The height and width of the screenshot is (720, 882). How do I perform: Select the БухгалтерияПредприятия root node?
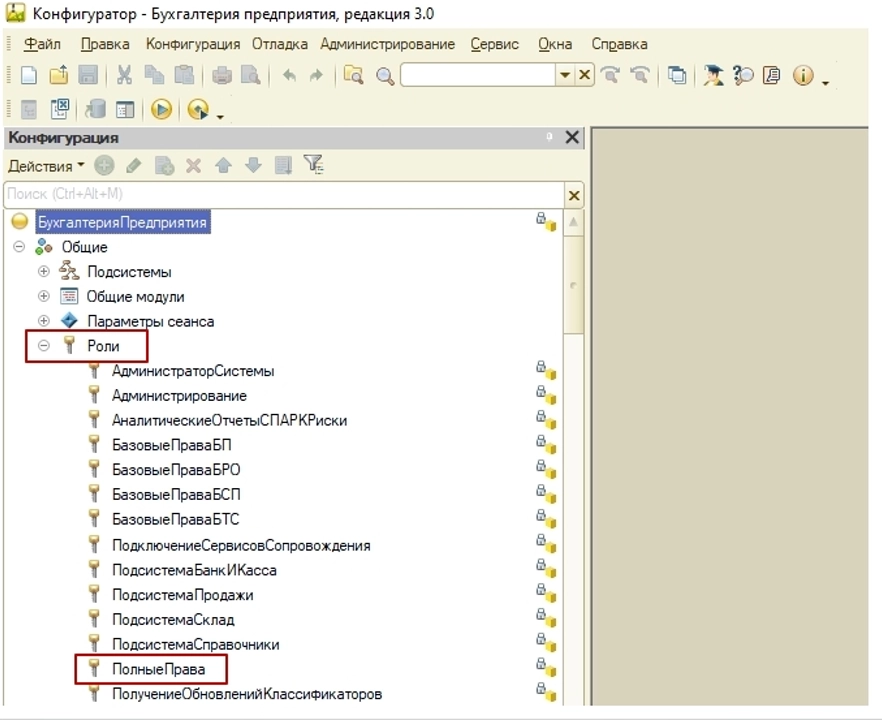point(122,222)
